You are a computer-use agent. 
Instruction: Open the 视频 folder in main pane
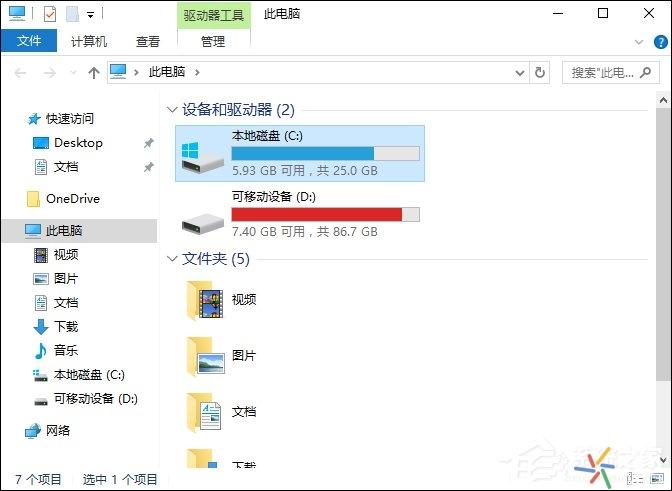point(222,299)
